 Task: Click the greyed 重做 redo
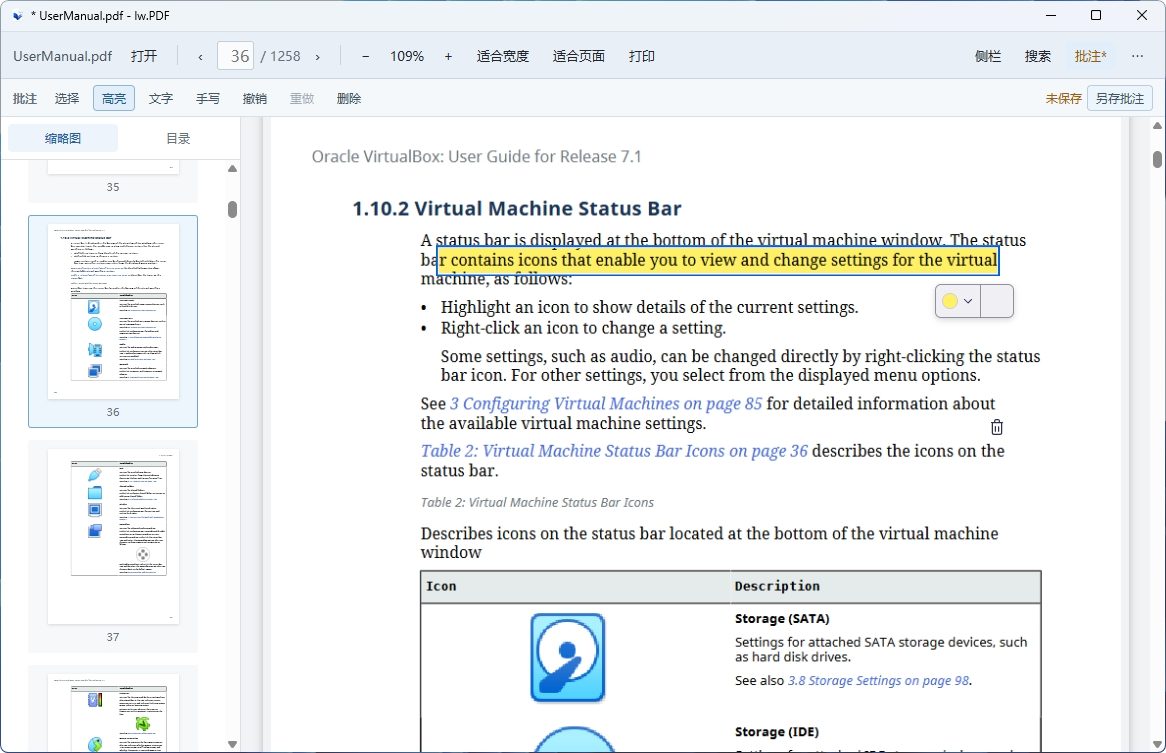pyautogui.click(x=302, y=98)
